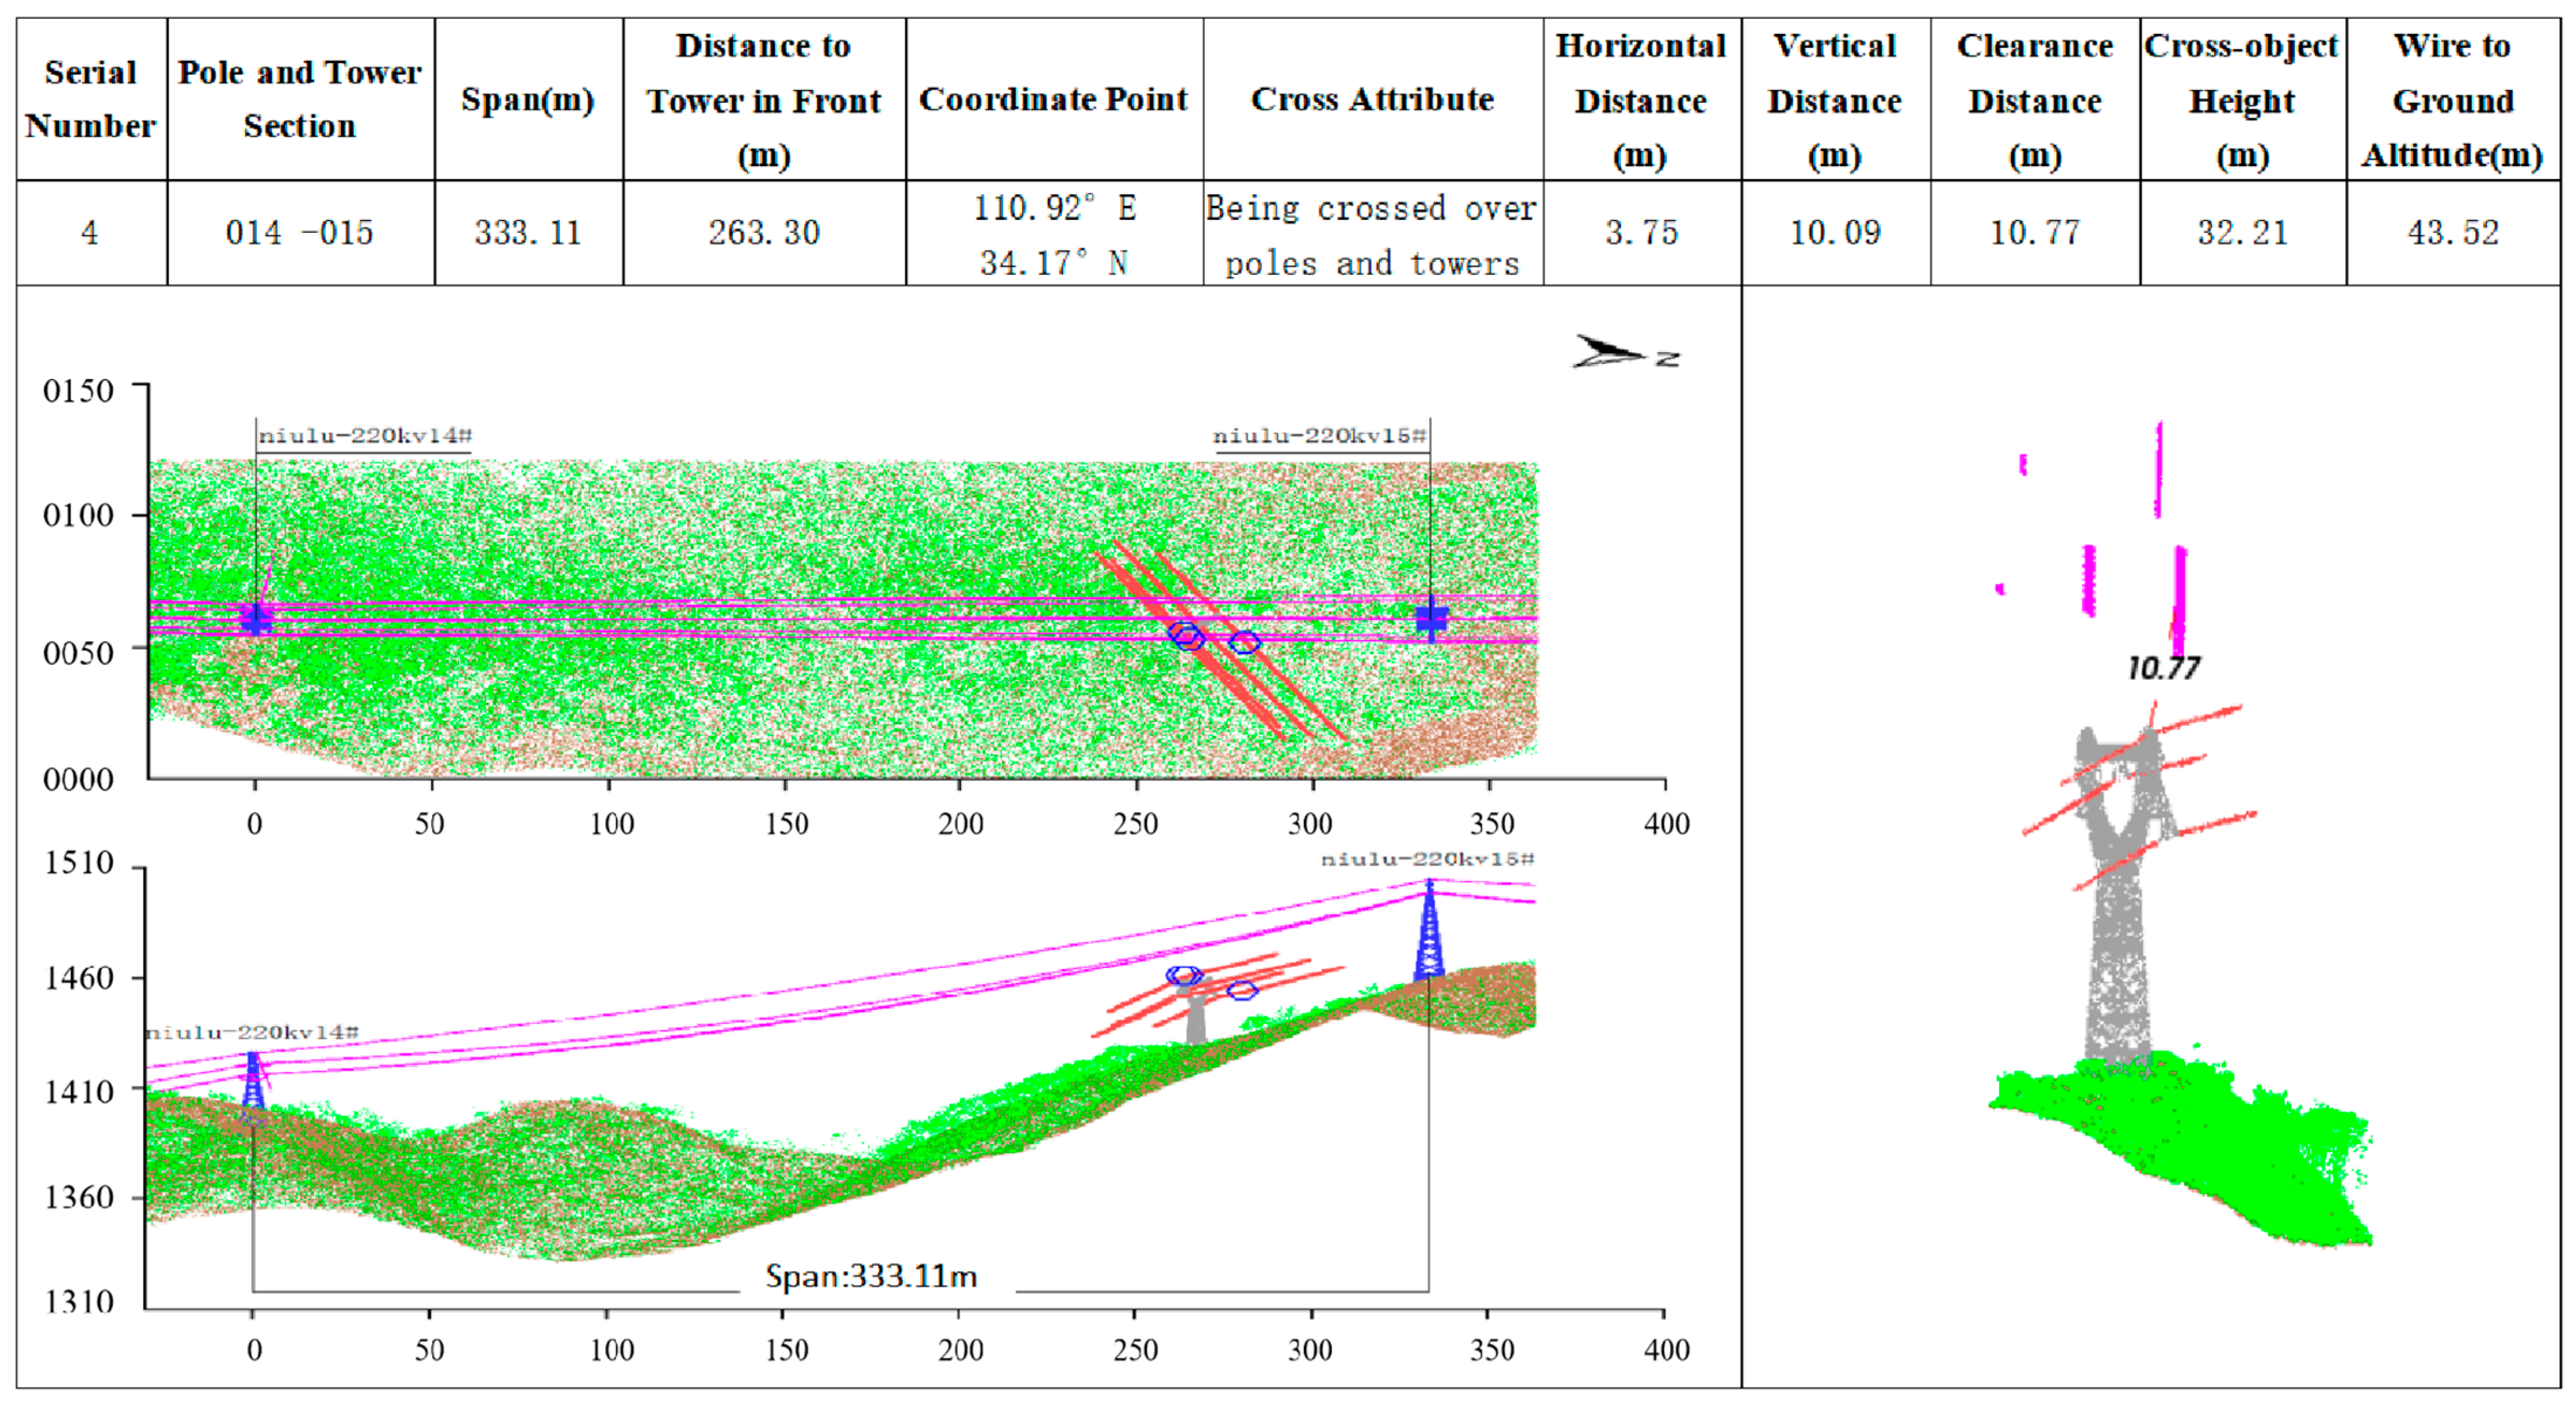Click blue tower 15# in profile view
This screenshot has width=2576, height=1407.
1429,933
